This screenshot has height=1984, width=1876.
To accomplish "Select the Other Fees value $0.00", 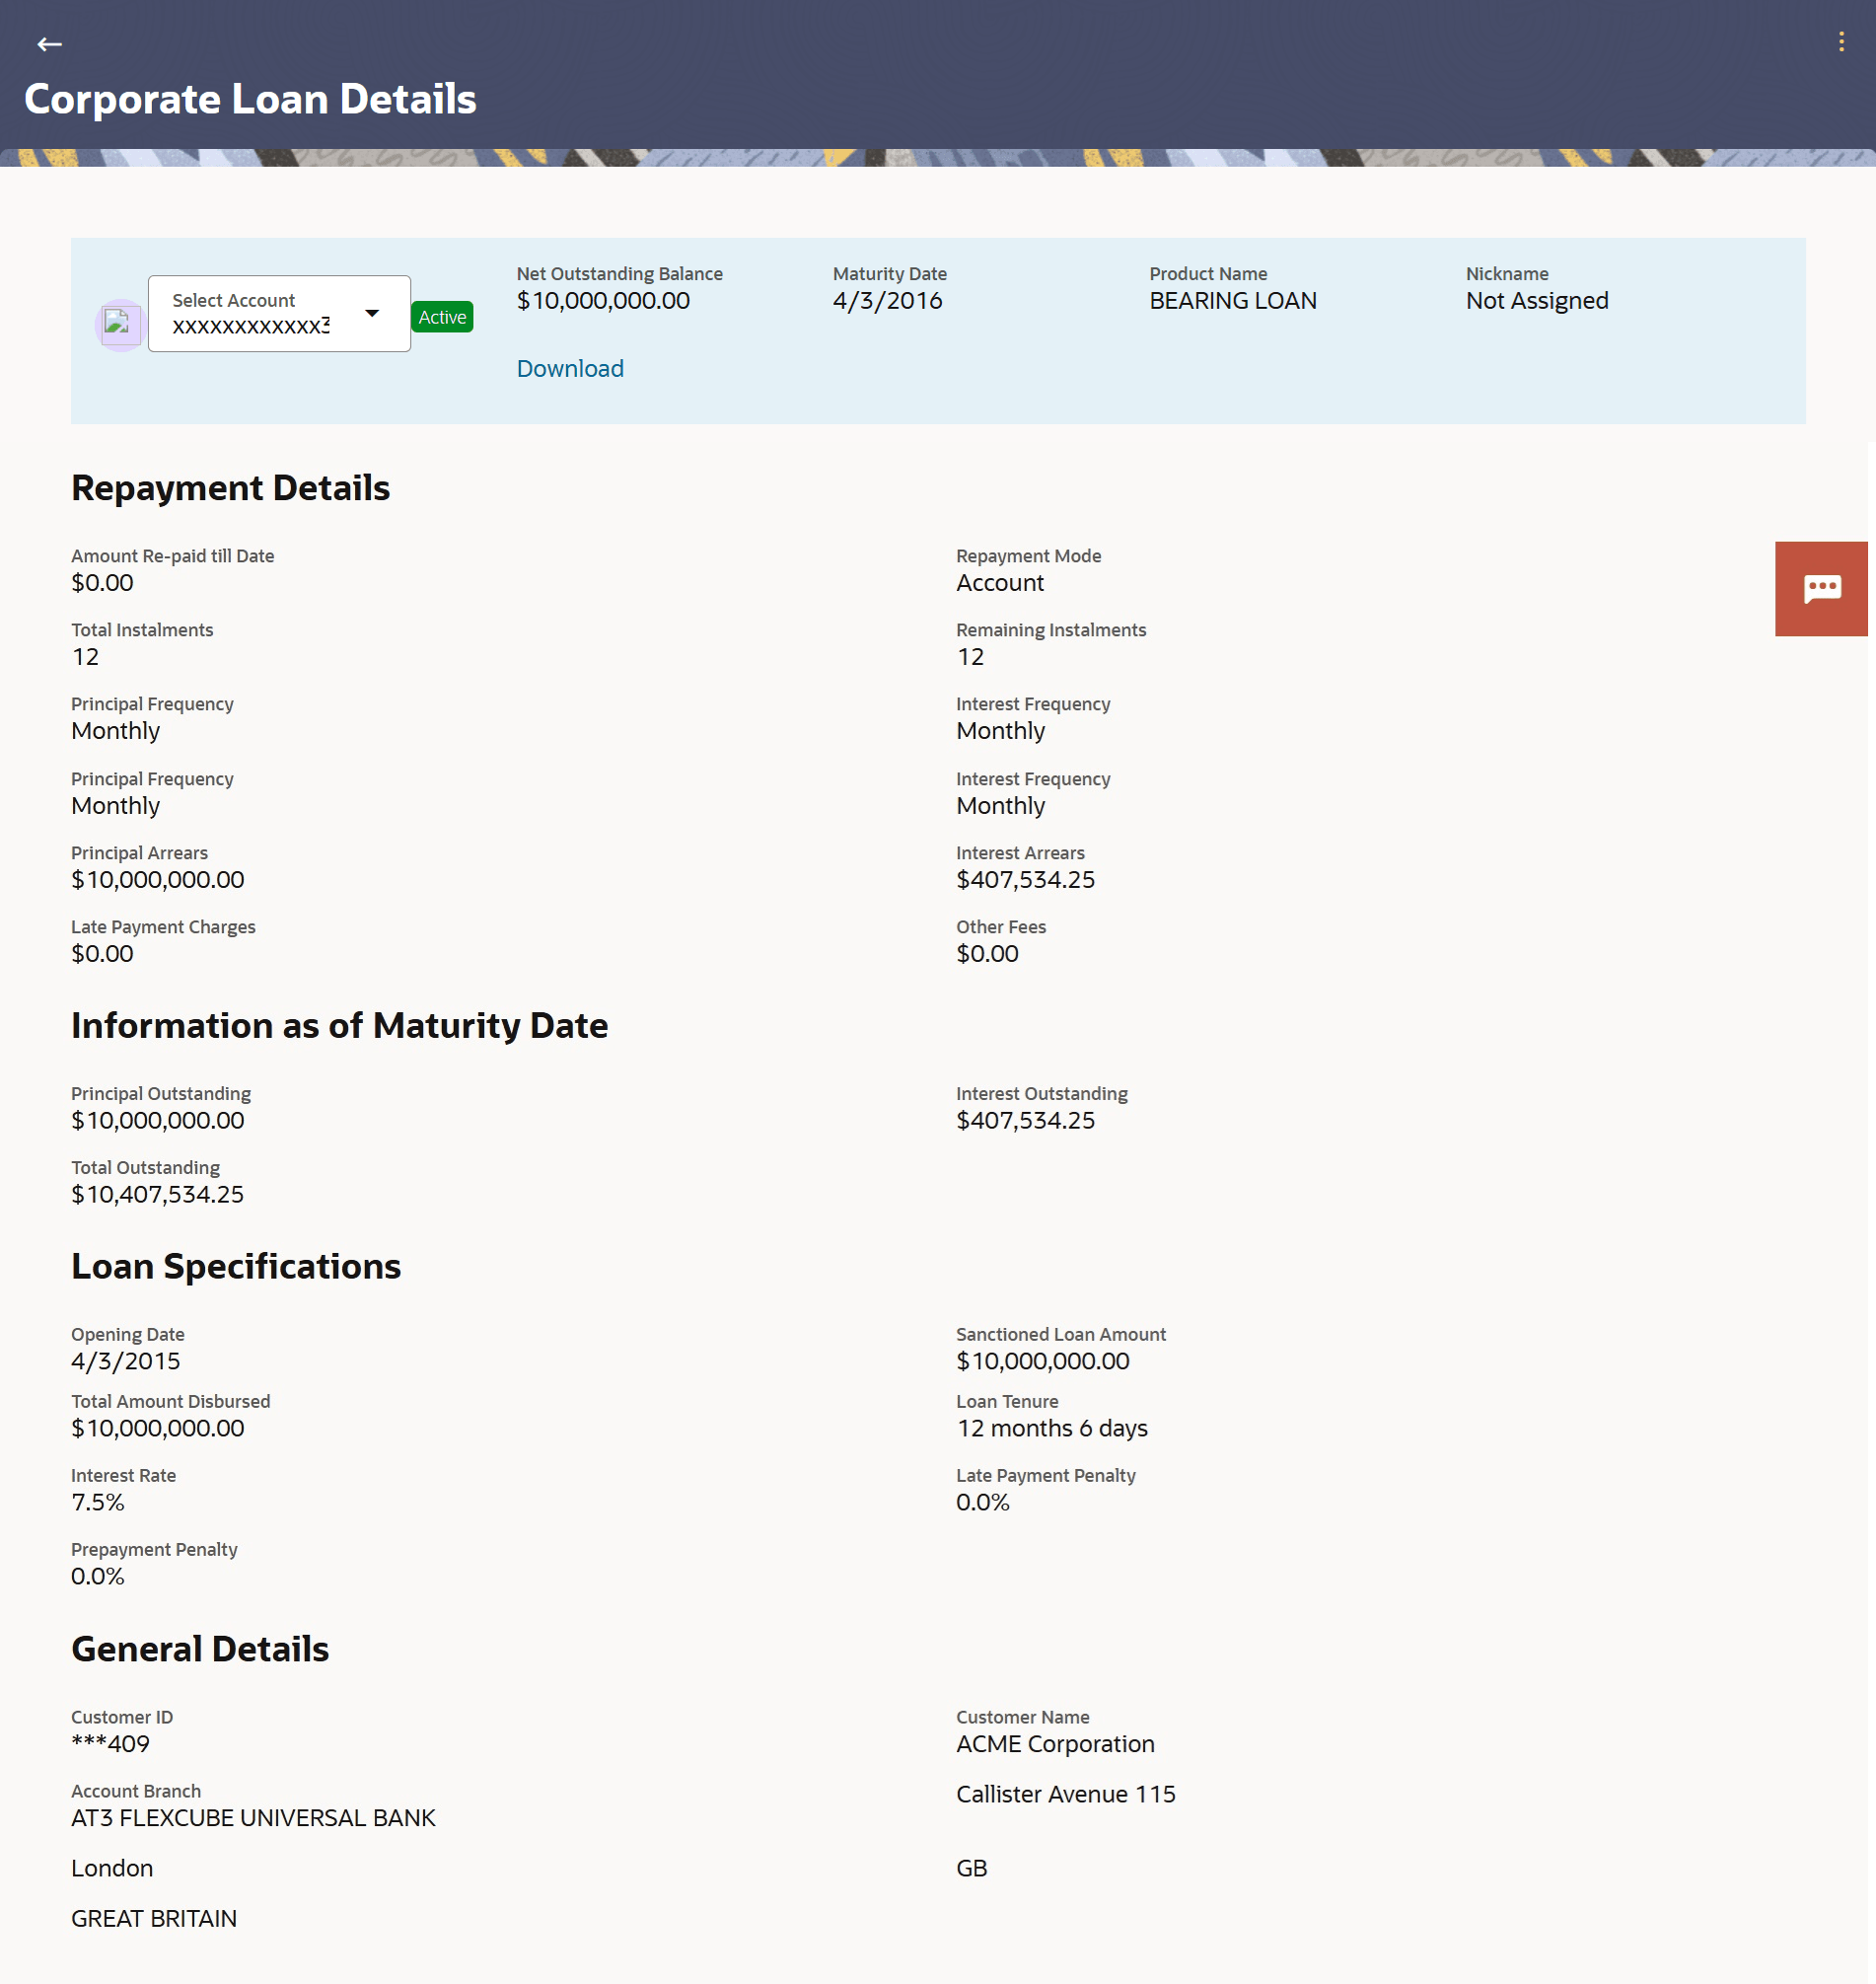I will (x=987, y=954).
